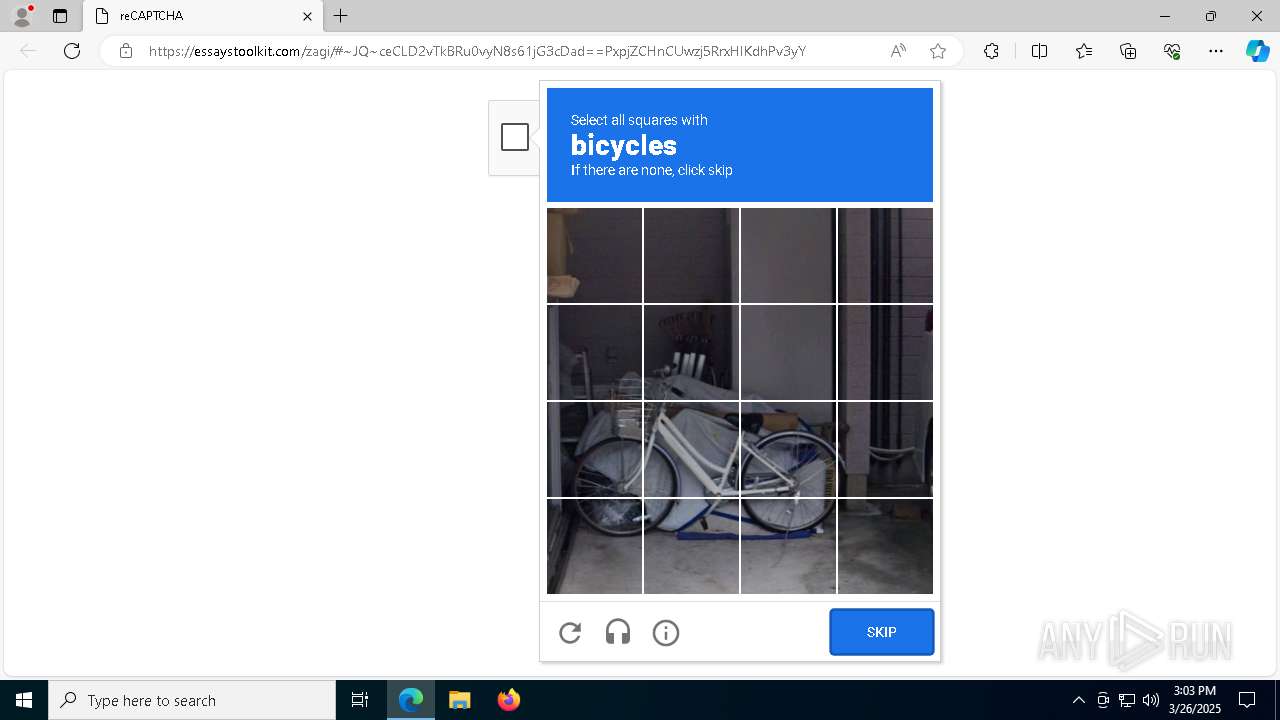This screenshot has height=720, width=1280.
Task: Open the tab actions menu icon
Action: pos(60,16)
